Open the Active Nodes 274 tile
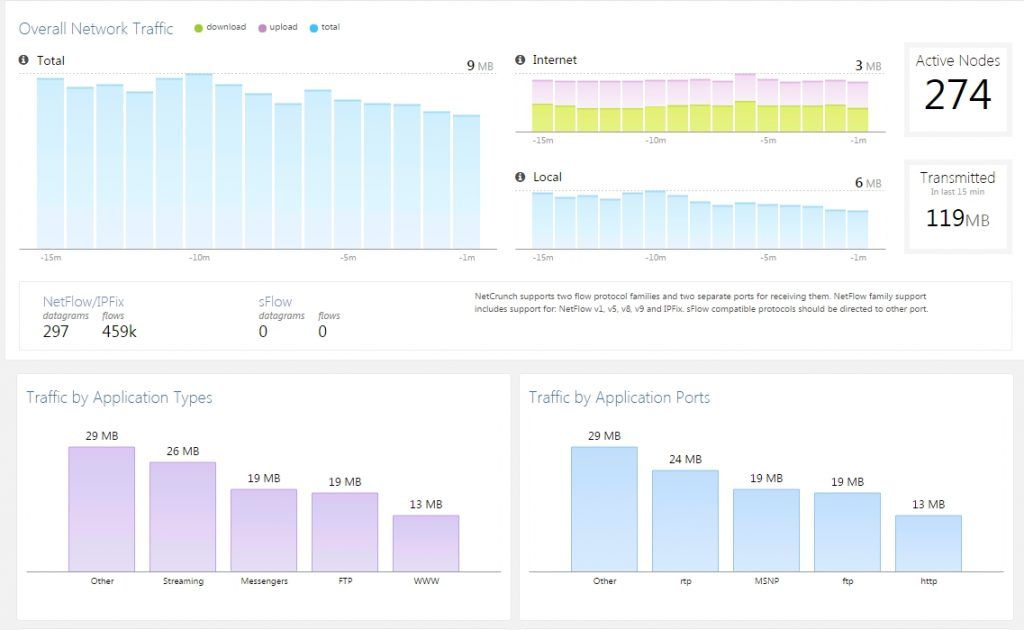Screen dimensions: 1024x630 (x=957, y=89)
